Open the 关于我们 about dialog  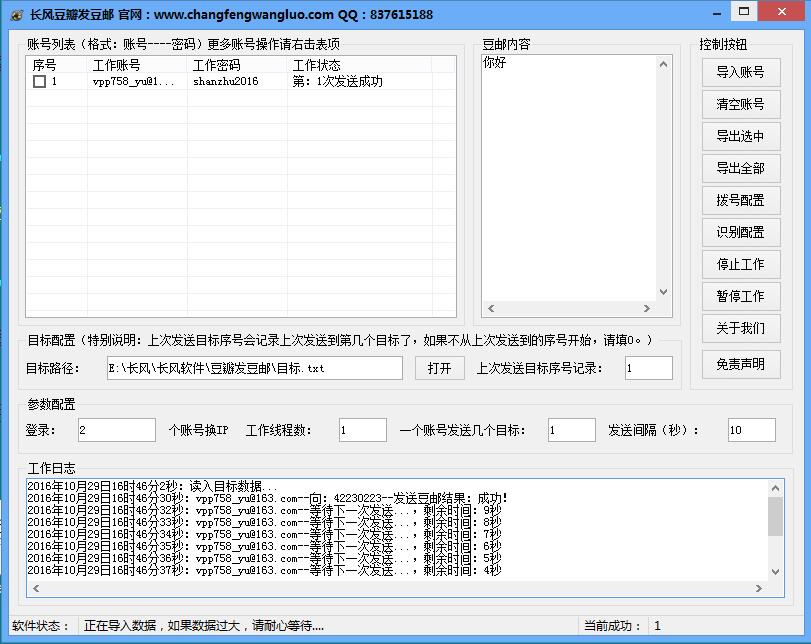coord(740,328)
